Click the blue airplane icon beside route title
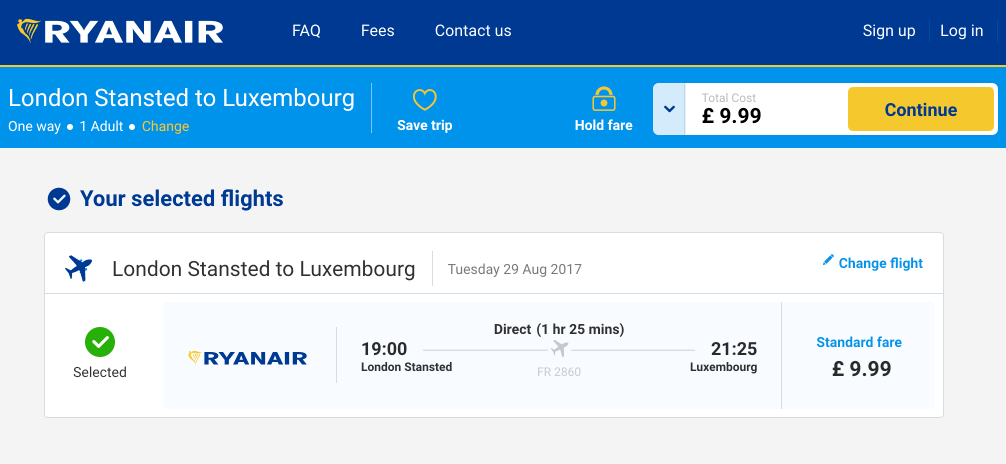This screenshot has height=464, width=1006. [78, 268]
